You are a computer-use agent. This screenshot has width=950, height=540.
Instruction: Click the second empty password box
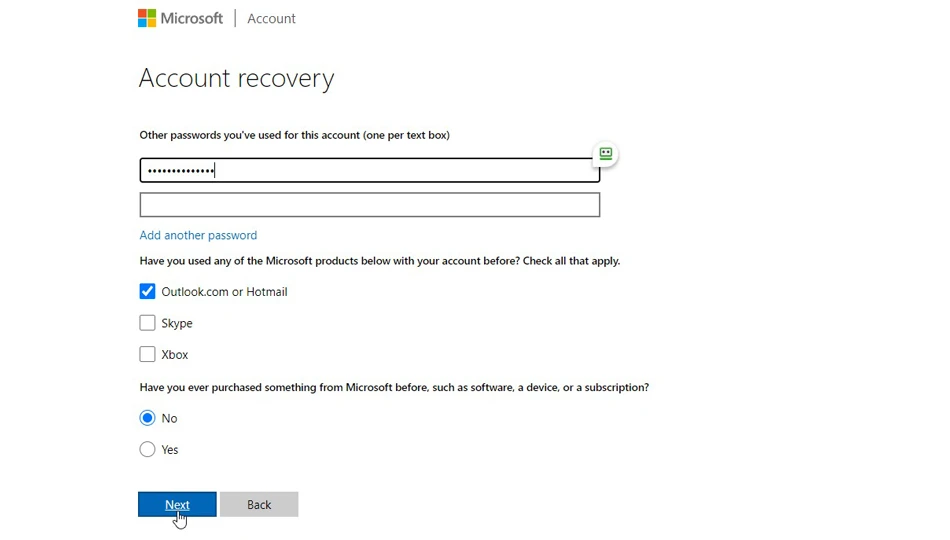pos(370,205)
